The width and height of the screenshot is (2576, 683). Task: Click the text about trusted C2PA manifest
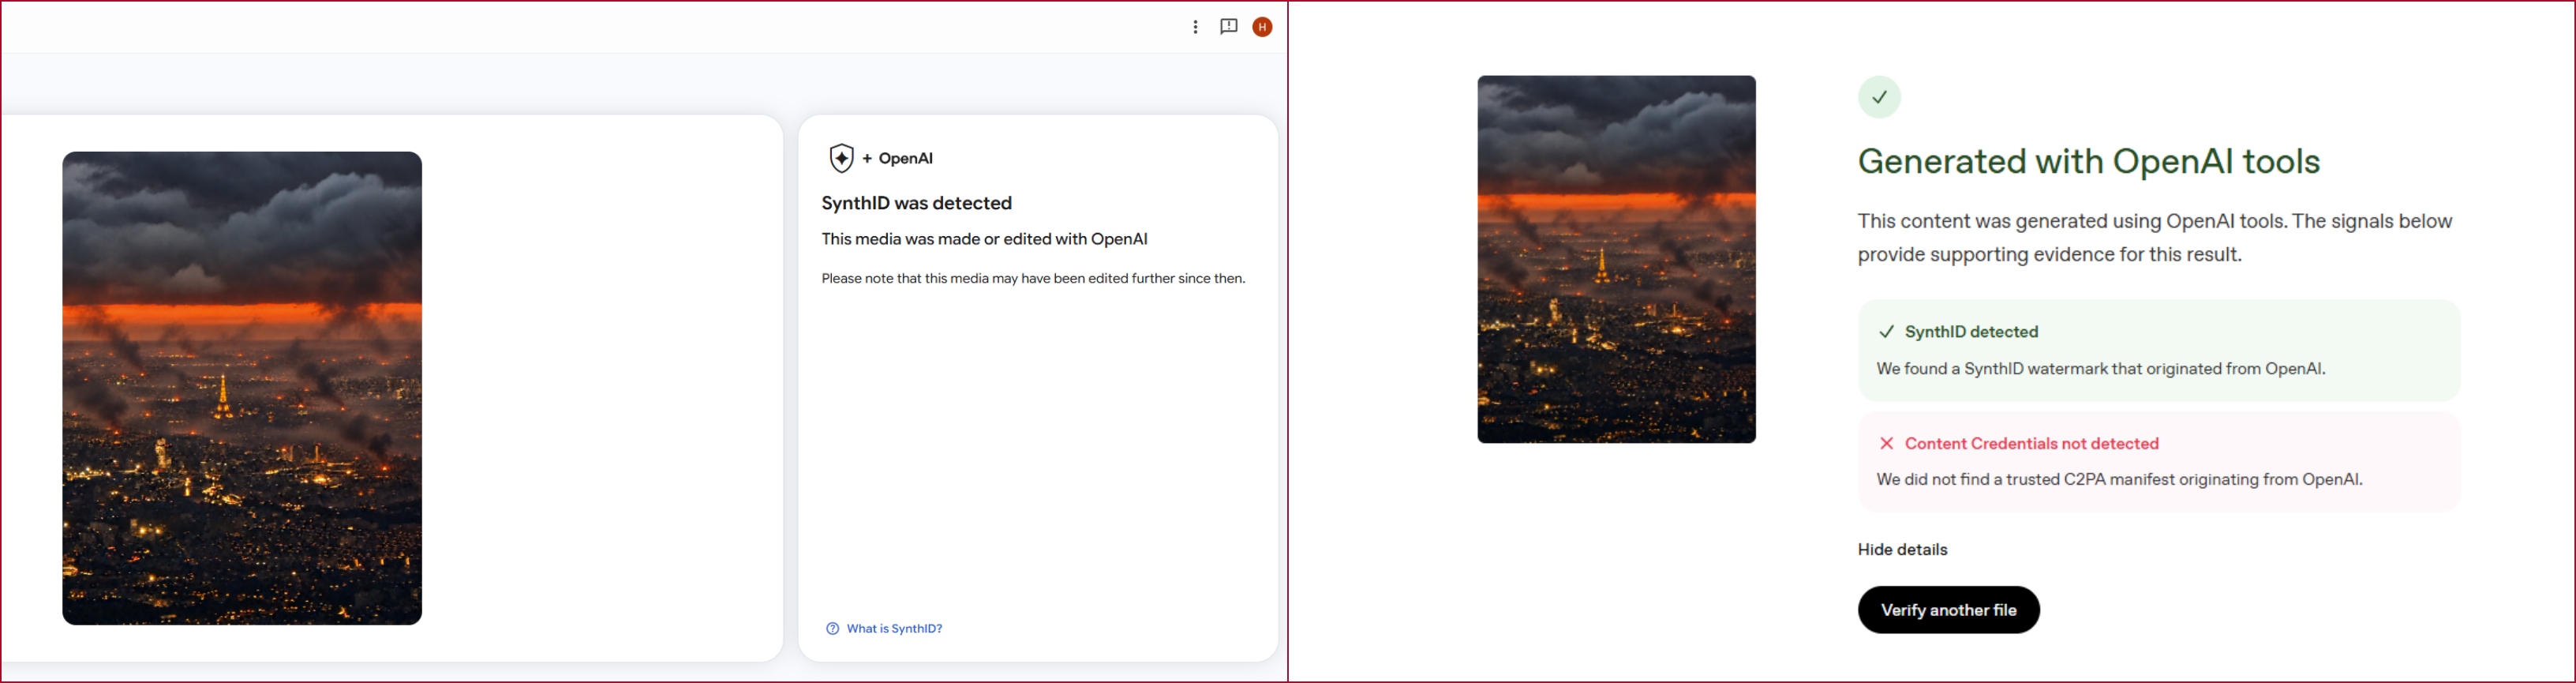pyautogui.click(x=2119, y=480)
